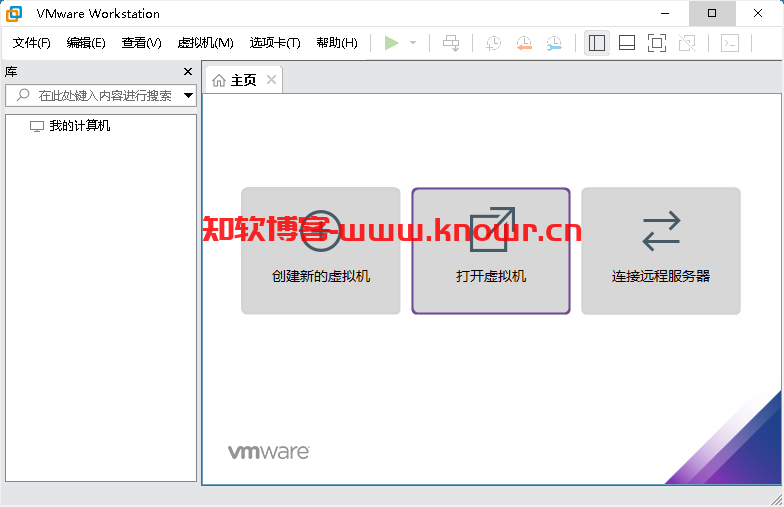This screenshot has width=784, height=507.
Task: Minimize the VMware Workstation window
Action: click(665, 14)
